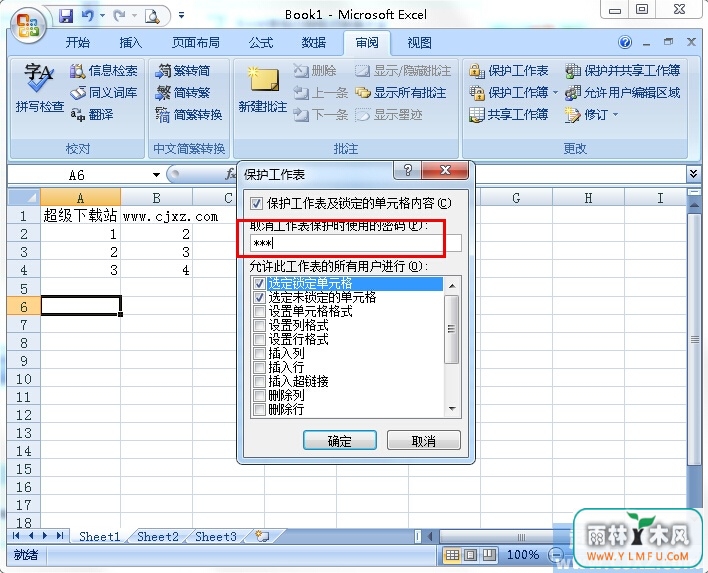Enable 删除行 permission
The width and height of the screenshot is (708, 573).
259,410
